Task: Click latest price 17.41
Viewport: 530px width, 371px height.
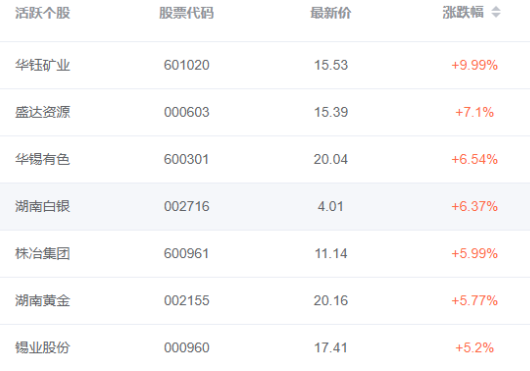Action: (x=331, y=348)
